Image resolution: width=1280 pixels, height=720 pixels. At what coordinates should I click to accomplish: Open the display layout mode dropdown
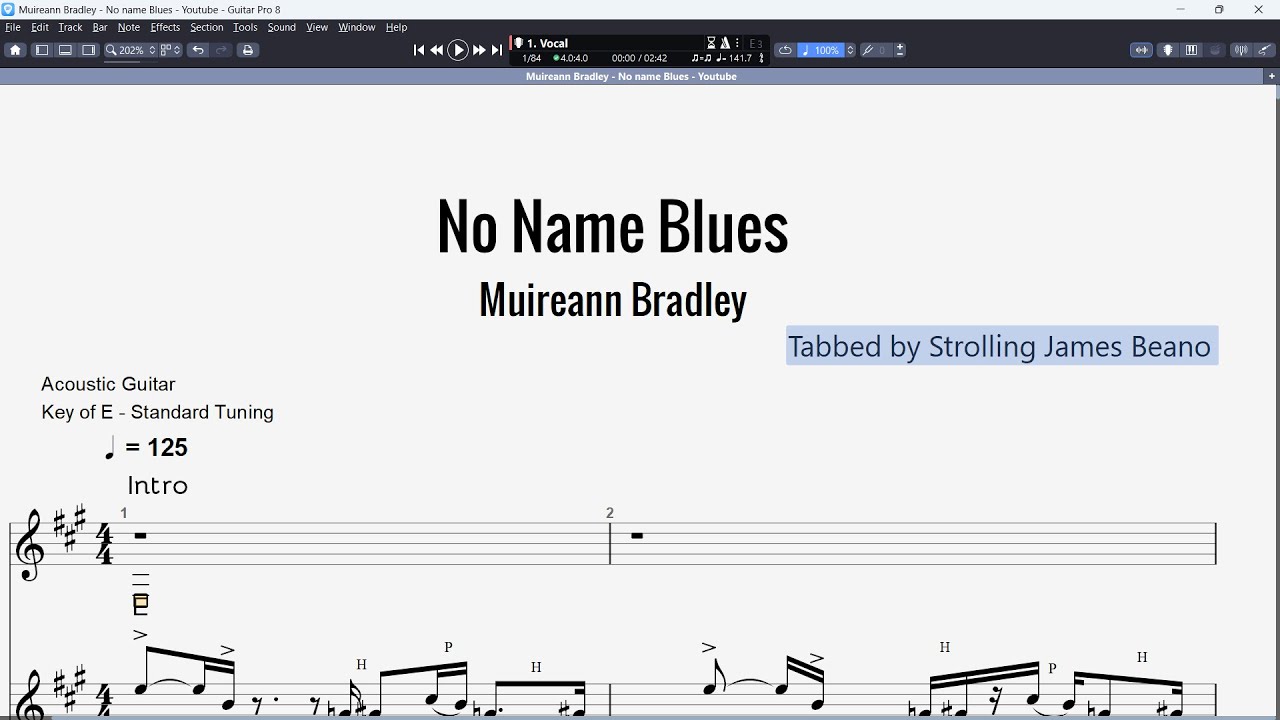(171, 50)
